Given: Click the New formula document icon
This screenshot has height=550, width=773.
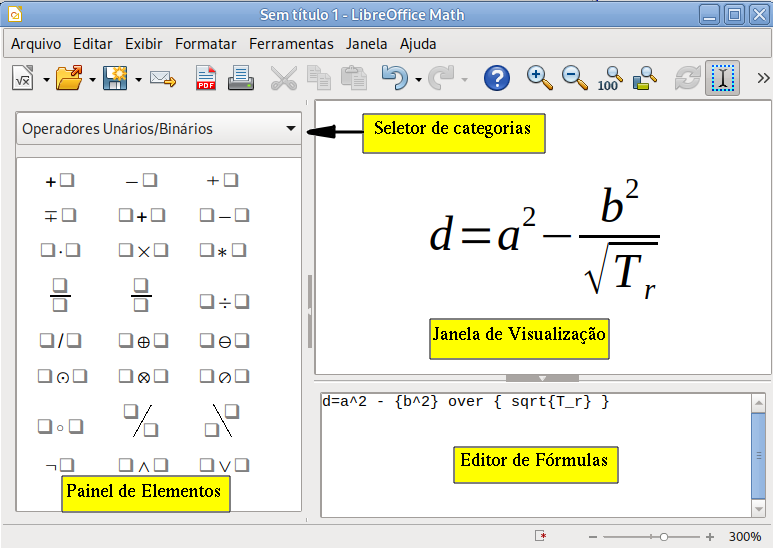Looking at the screenshot, I should point(23,78).
